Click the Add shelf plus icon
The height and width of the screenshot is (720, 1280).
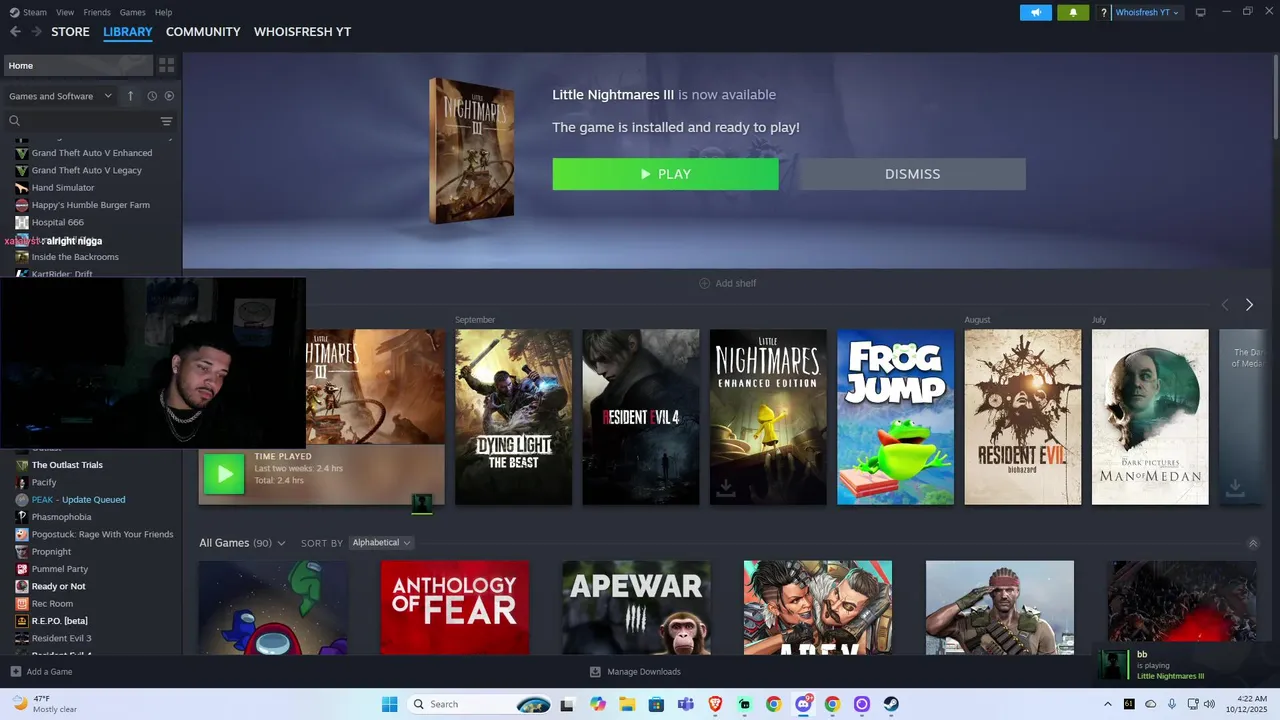pyautogui.click(x=704, y=284)
